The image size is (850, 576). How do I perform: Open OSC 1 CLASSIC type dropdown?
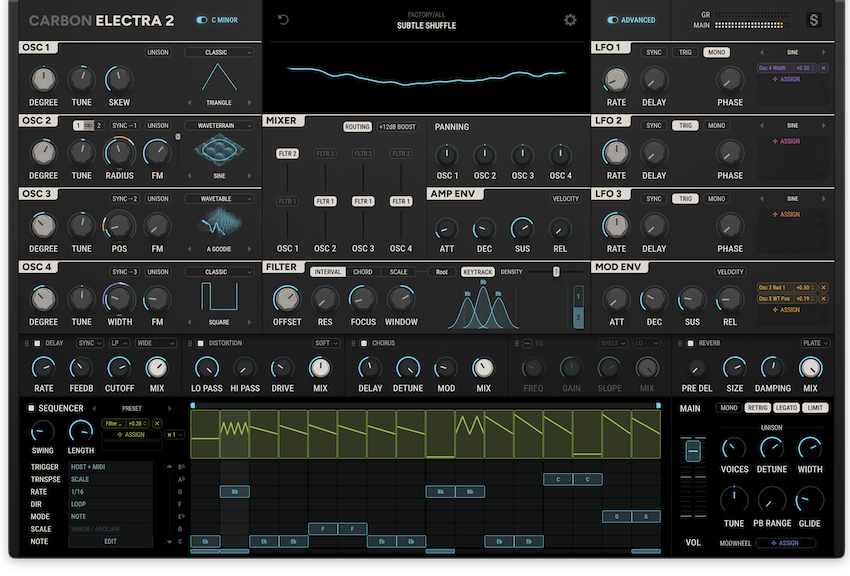(219, 53)
